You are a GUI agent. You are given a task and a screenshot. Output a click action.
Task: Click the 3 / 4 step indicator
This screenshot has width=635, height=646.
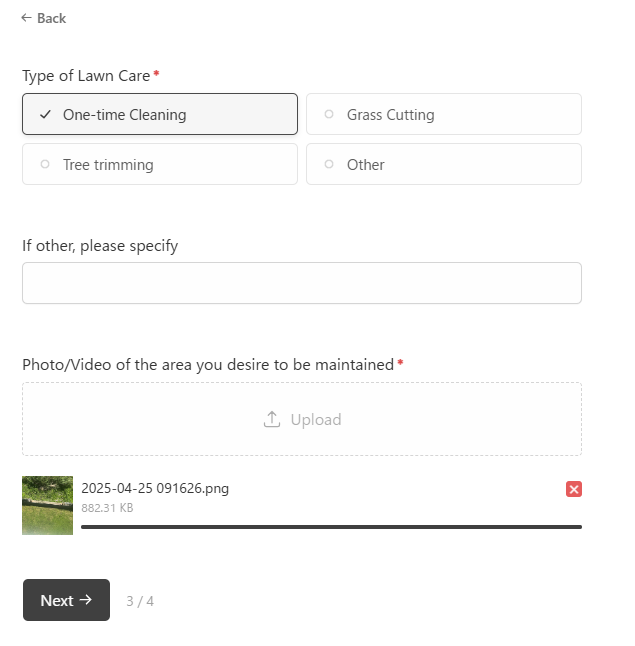point(140,601)
